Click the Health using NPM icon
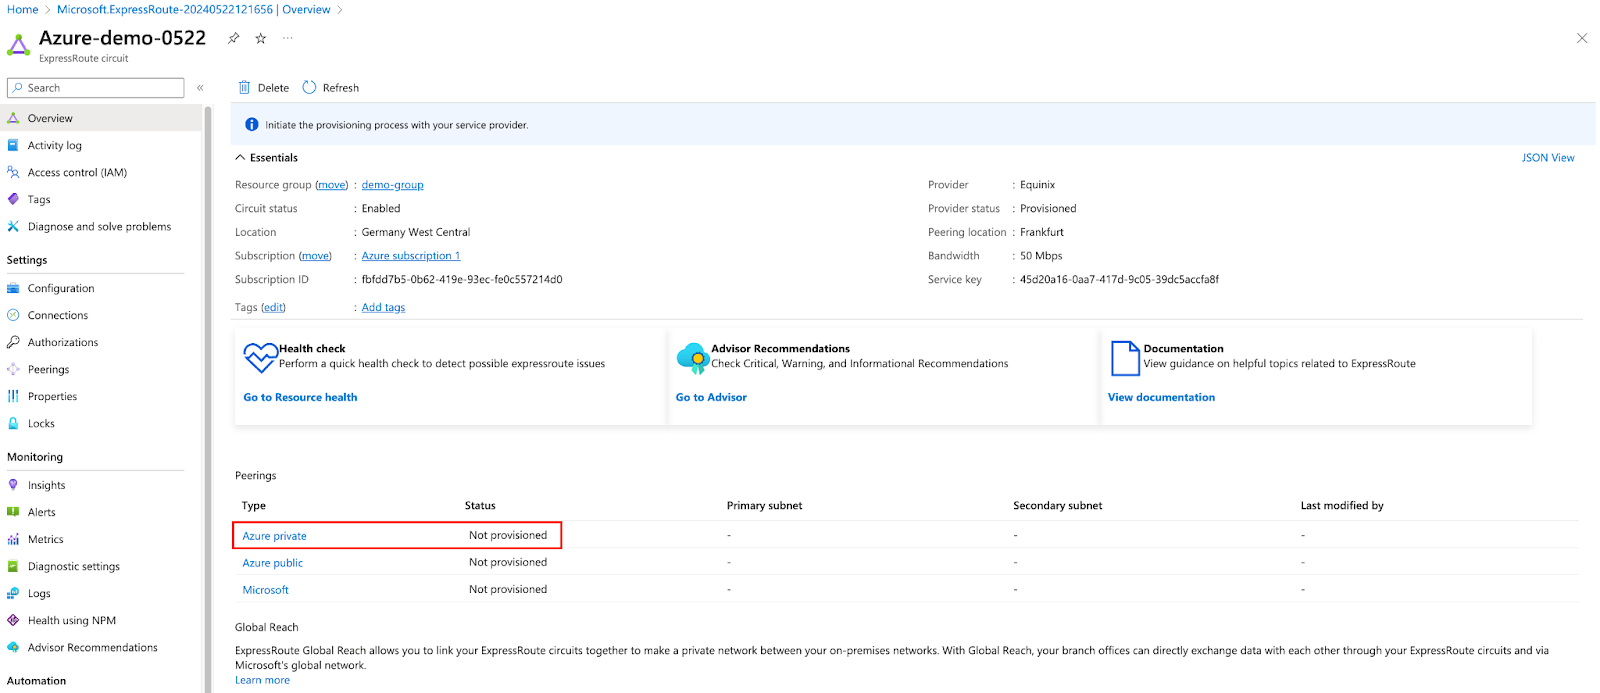 coord(13,620)
